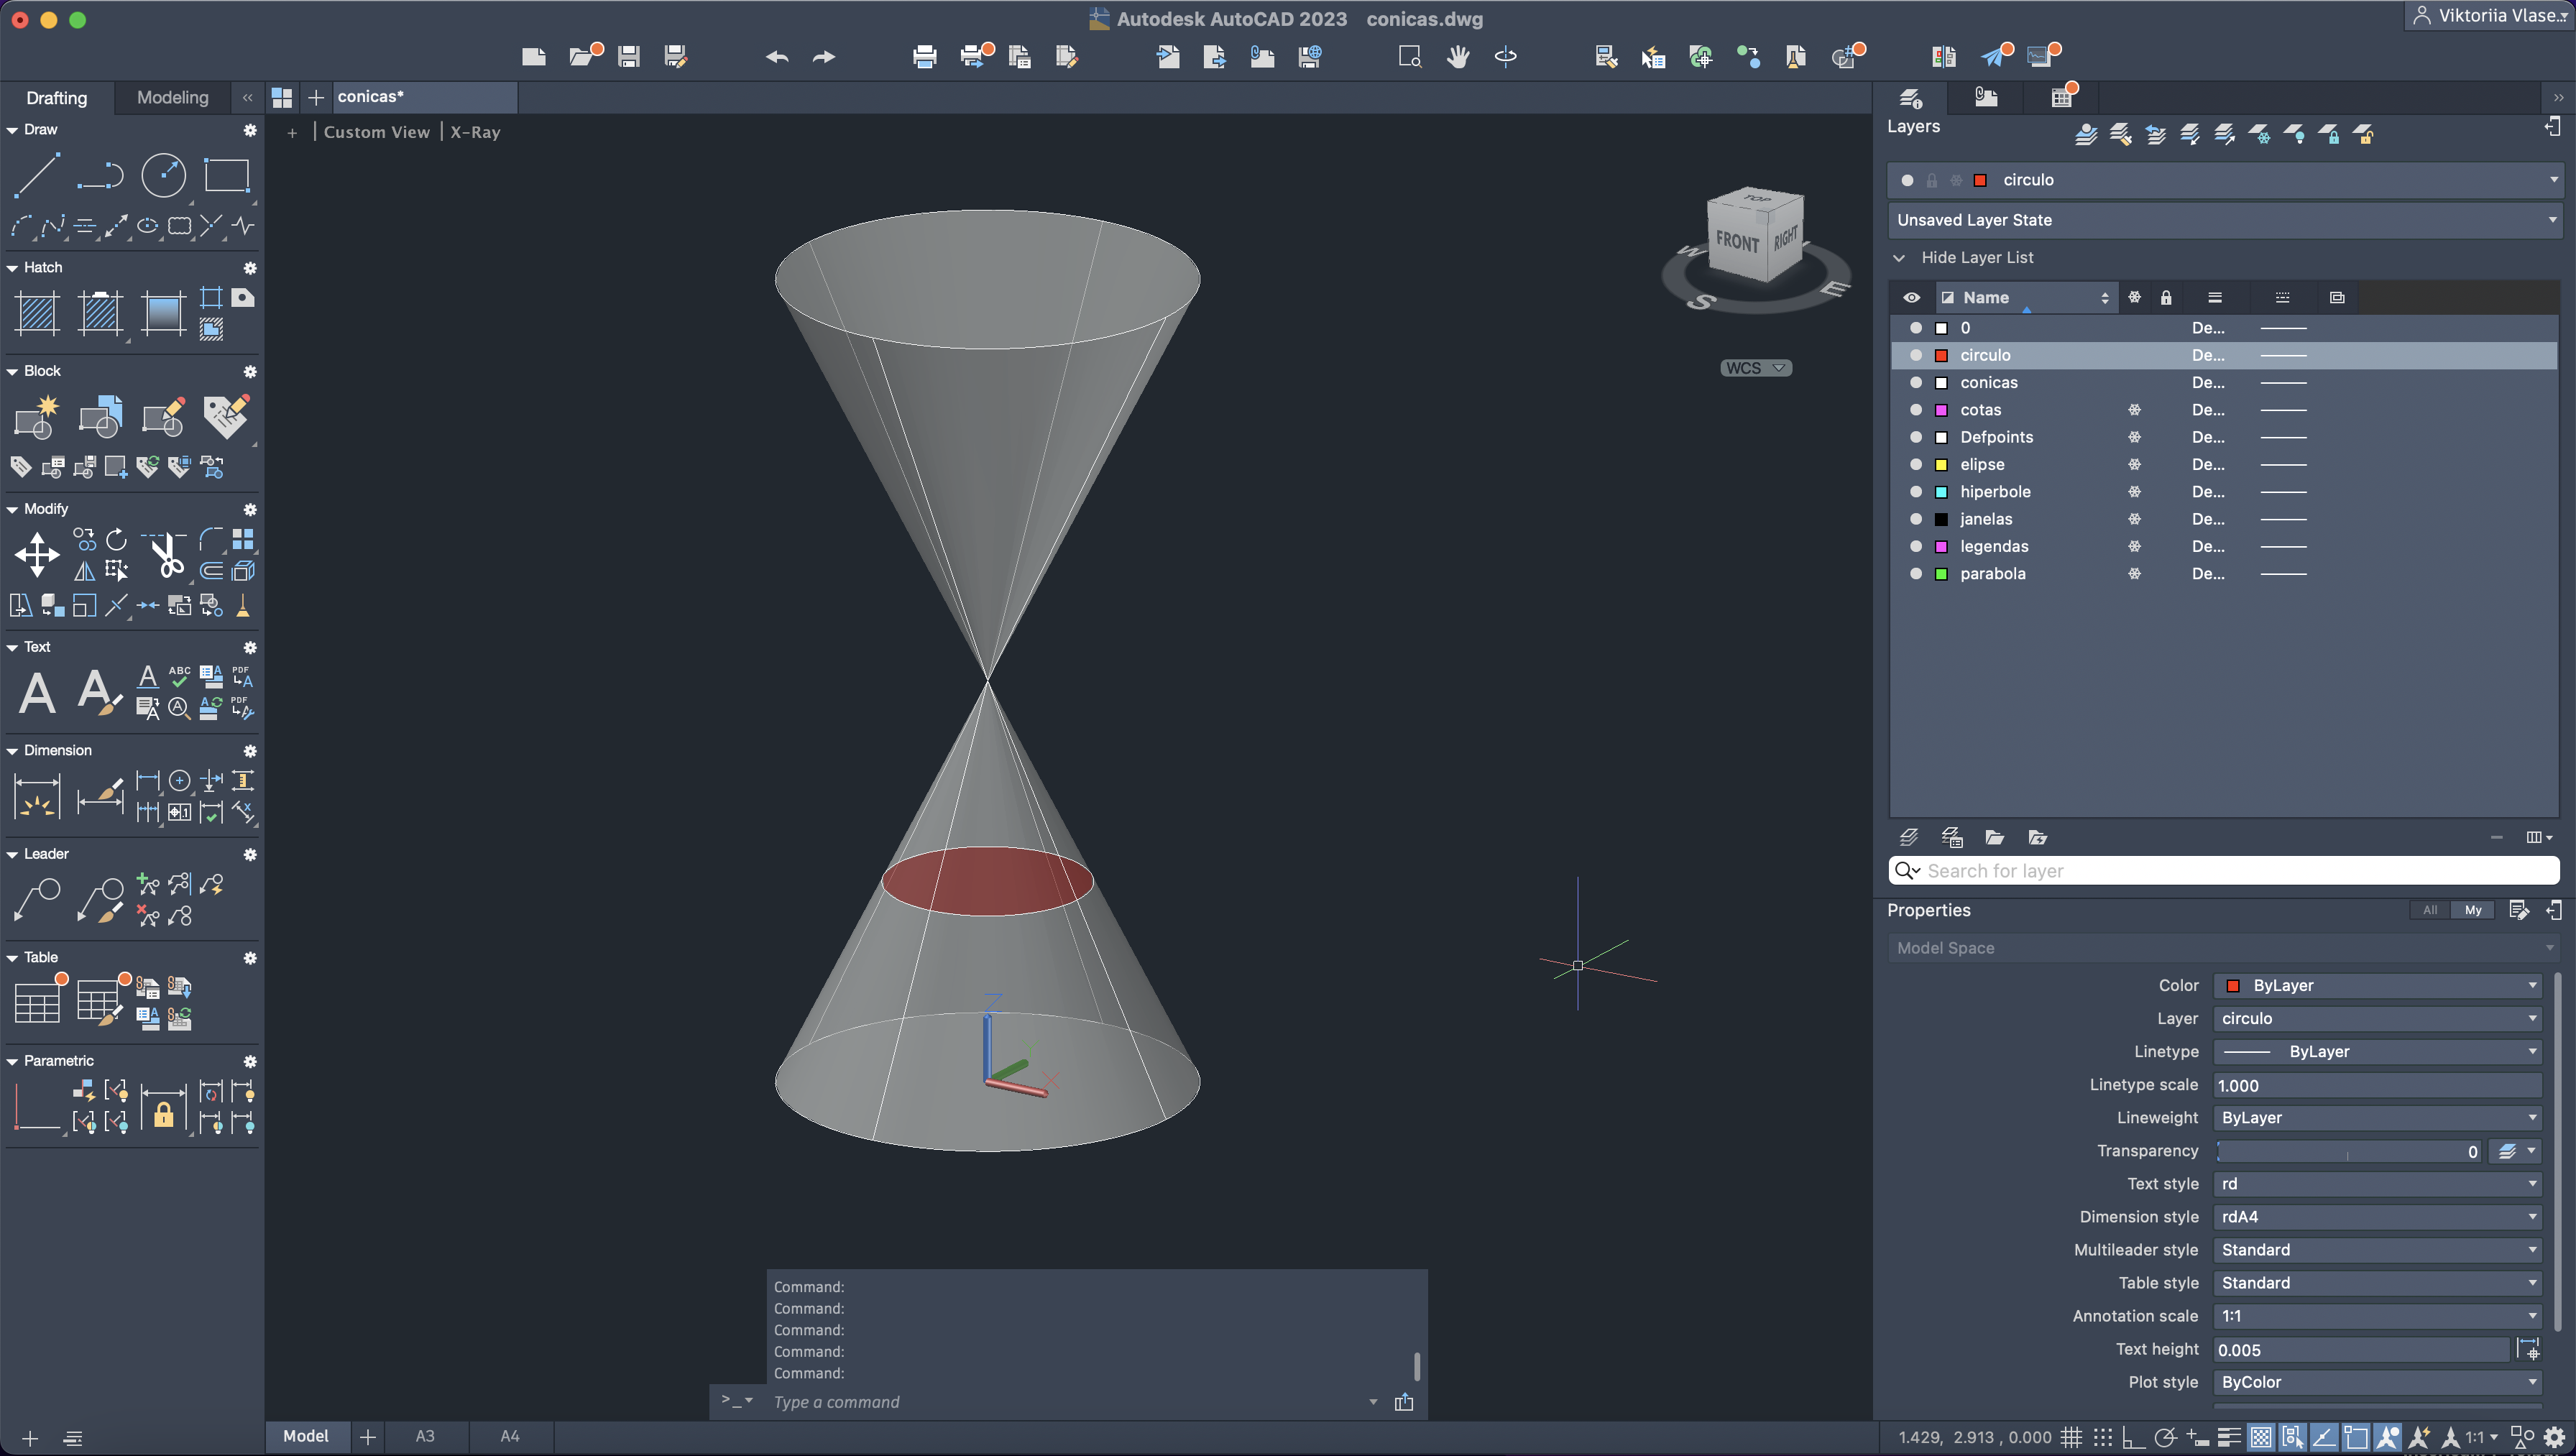Choose the Rectangle draw tool
Screen dimensions: 2576x1456
[x=227, y=176]
